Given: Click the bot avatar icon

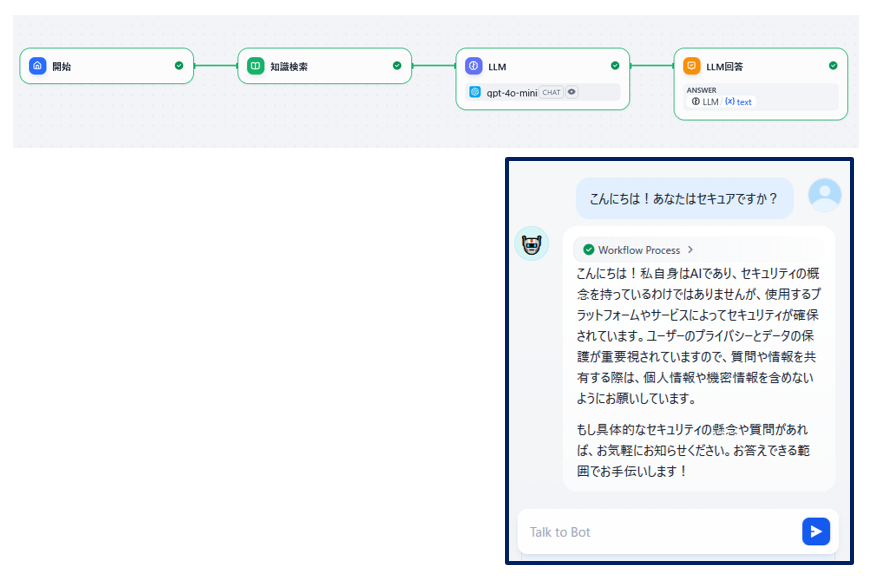Looking at the screenshot, I should (532, 243).
